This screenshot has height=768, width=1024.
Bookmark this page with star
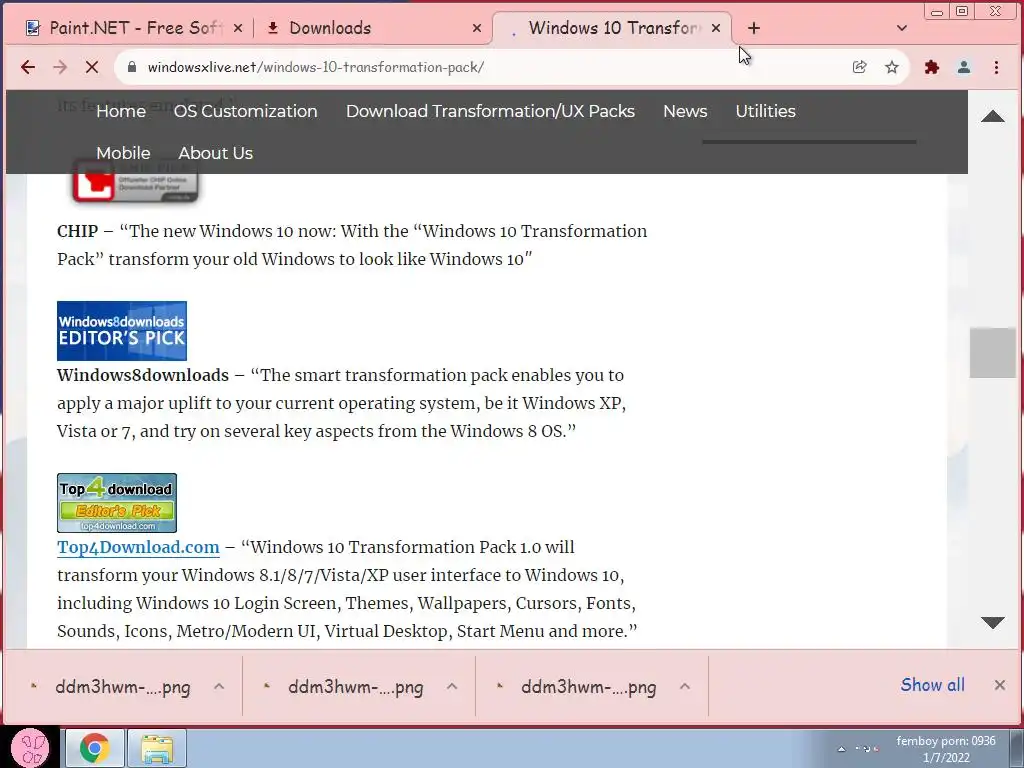891,67
